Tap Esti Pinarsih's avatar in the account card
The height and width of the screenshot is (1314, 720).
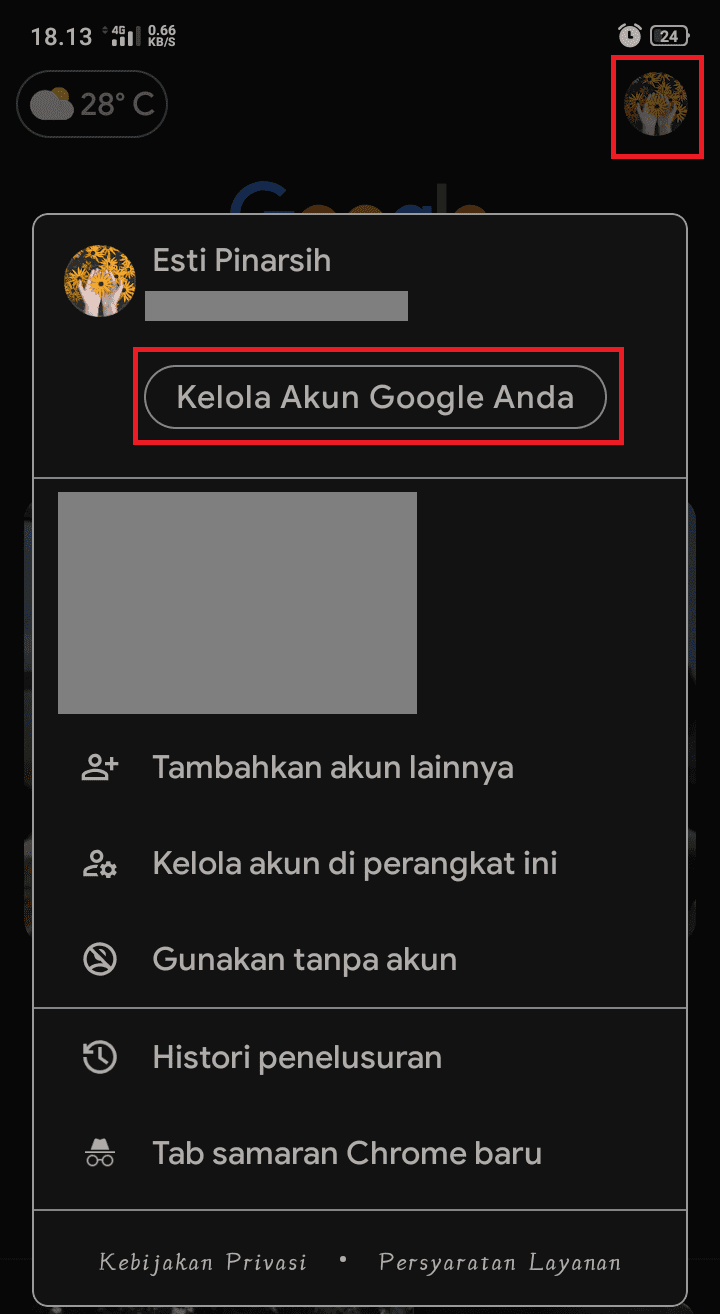coord(100,281)
